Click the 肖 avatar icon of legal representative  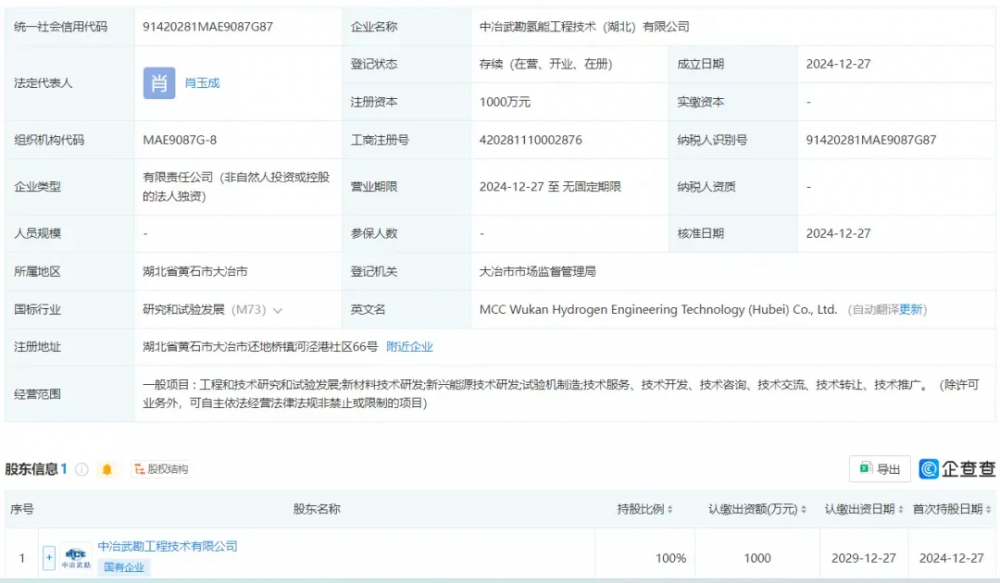tap(159, 83)
